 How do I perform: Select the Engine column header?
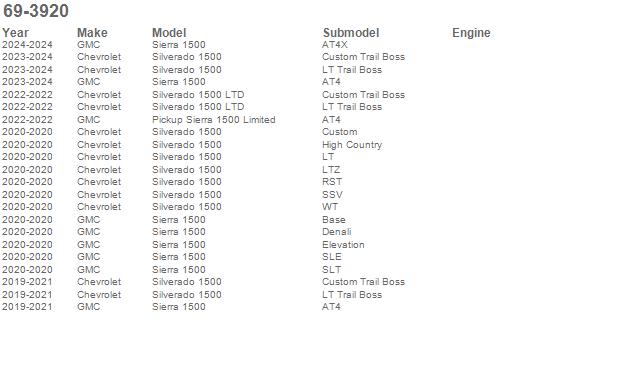click(x=471, y=33)
